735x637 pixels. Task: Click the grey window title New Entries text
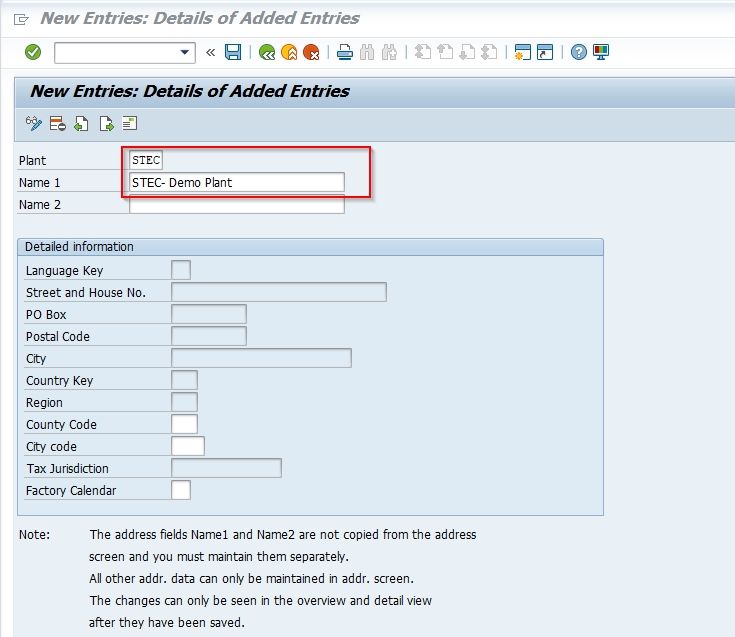pos(200,18)
